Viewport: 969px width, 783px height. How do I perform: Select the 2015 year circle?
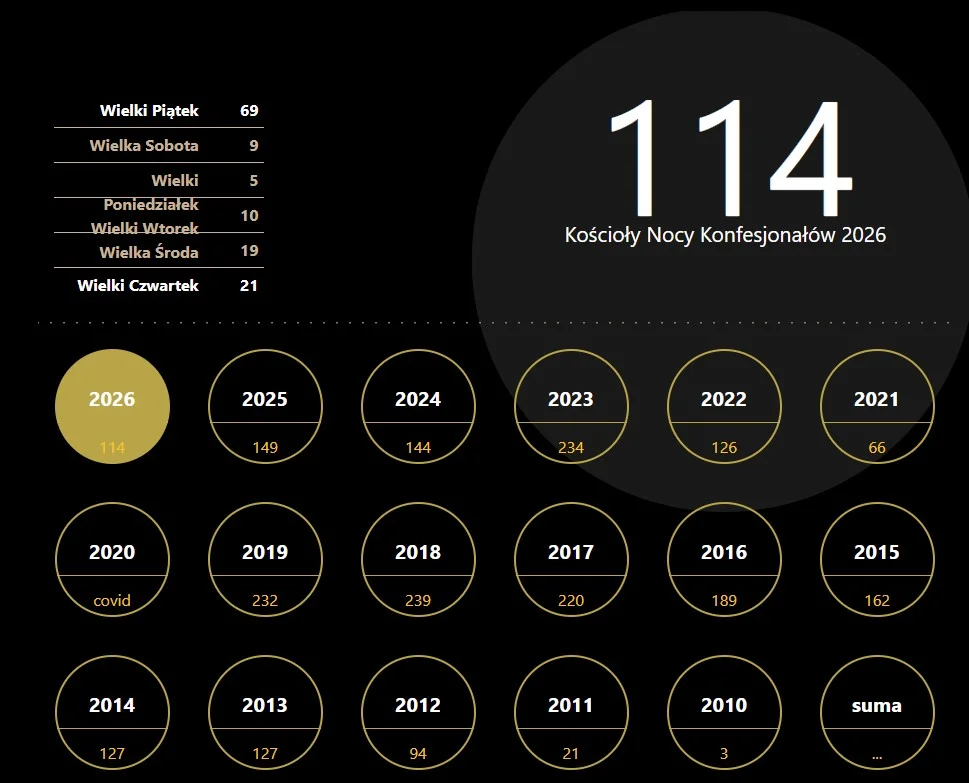pos(877,559)
